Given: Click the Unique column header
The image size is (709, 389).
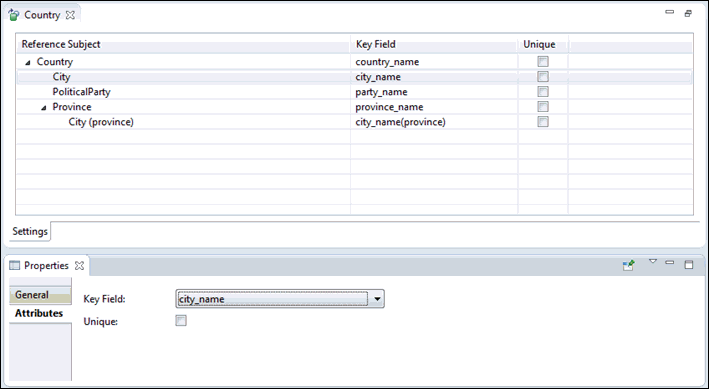Looking at the screenshot, I should [543, 44].
